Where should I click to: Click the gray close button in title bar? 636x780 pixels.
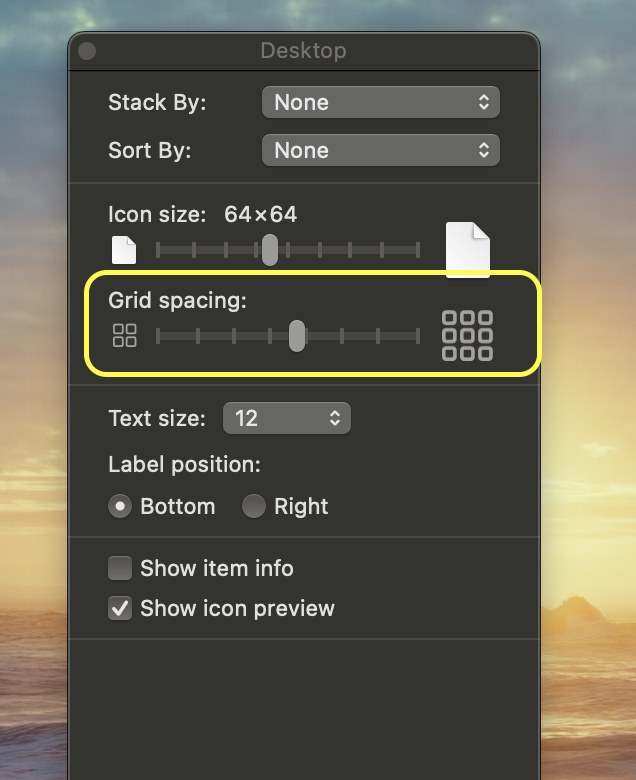[x=87, y=50]
